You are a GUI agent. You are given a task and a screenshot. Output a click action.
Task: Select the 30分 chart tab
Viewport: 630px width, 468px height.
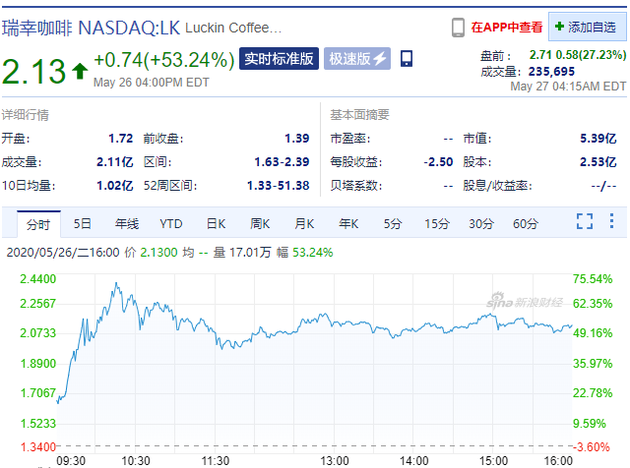481,223
